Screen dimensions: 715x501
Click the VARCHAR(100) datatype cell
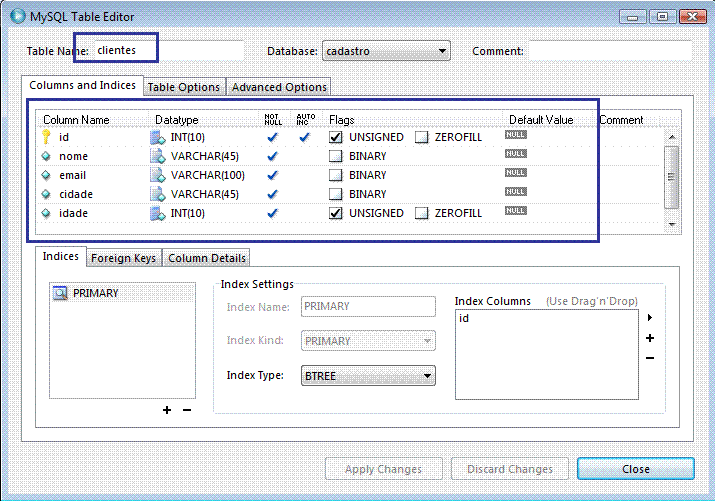coord(207,176)
